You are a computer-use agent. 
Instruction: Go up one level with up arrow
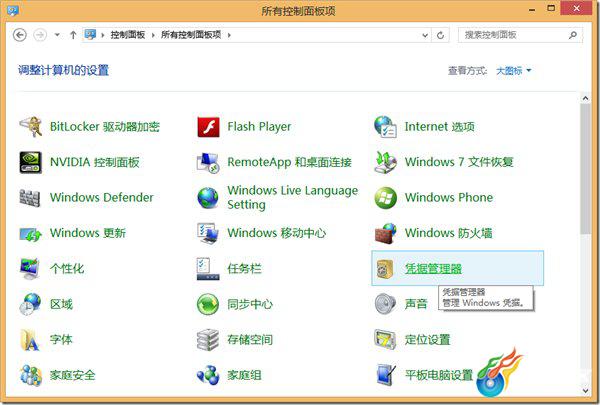[73, 35]
